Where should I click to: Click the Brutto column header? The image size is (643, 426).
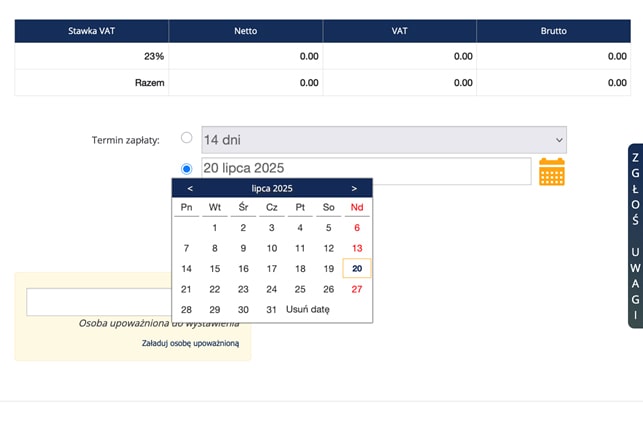[553, 31]
